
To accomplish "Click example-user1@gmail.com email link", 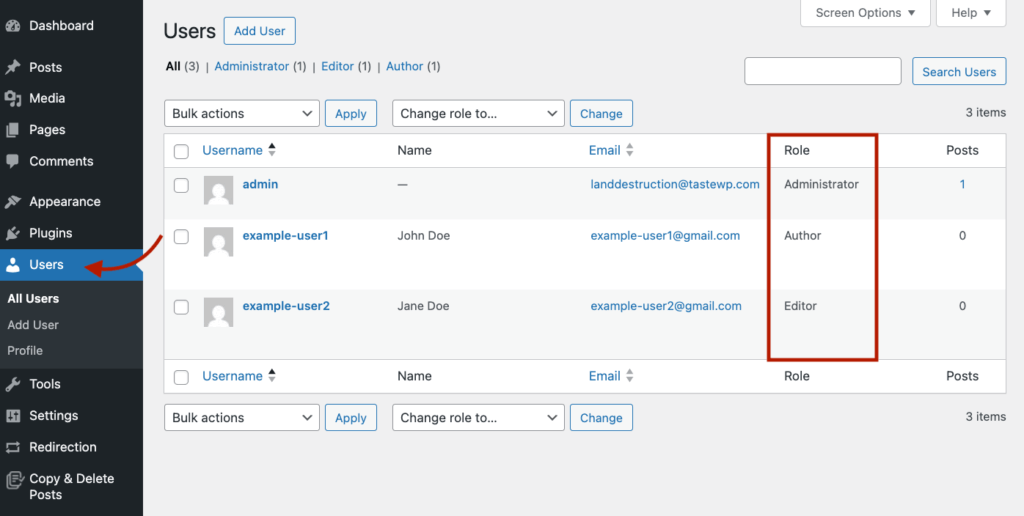I will point(665,236).
